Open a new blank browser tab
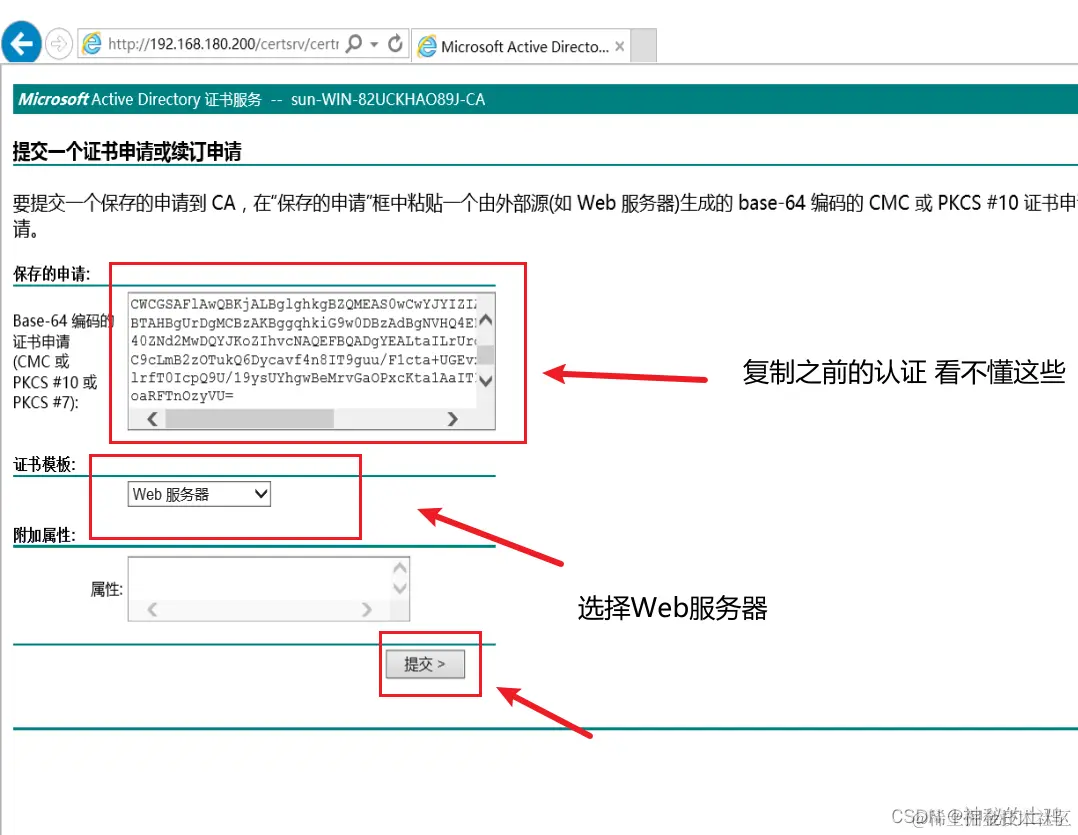 [644, 46]
